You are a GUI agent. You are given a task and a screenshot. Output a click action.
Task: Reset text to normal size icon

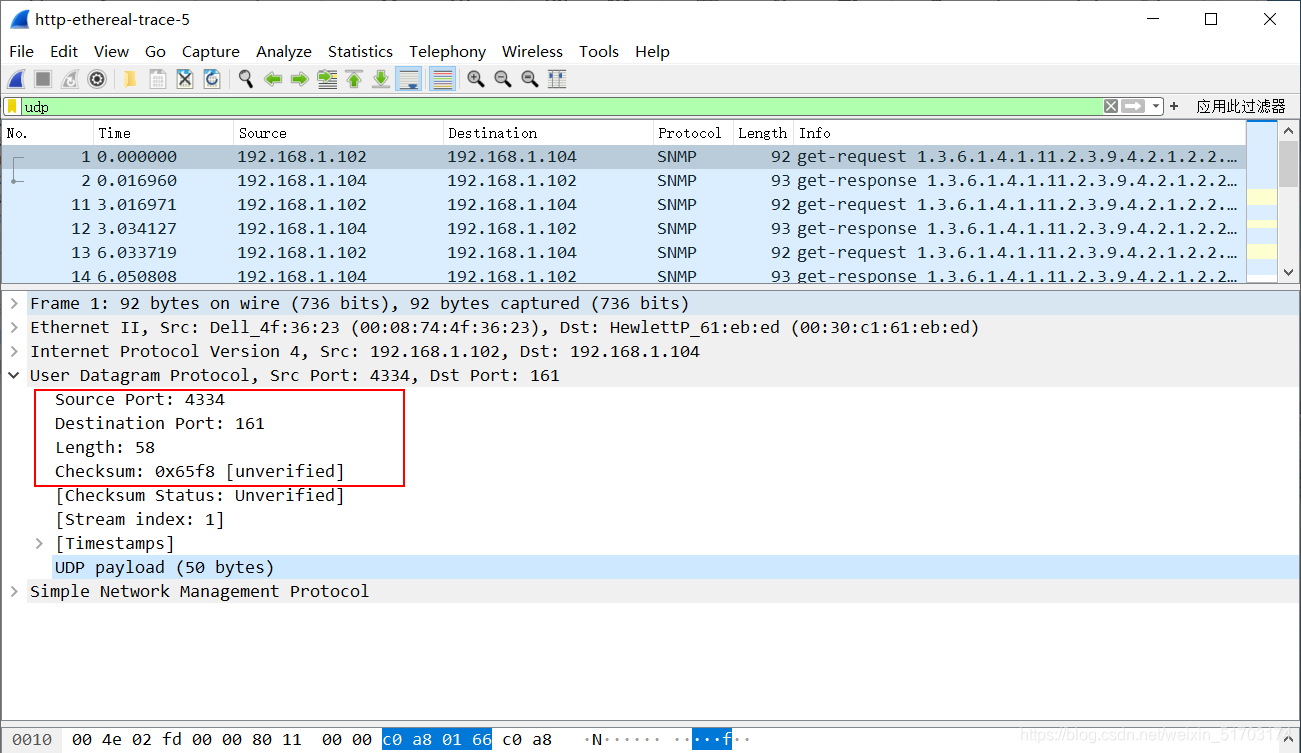[530, 79]
